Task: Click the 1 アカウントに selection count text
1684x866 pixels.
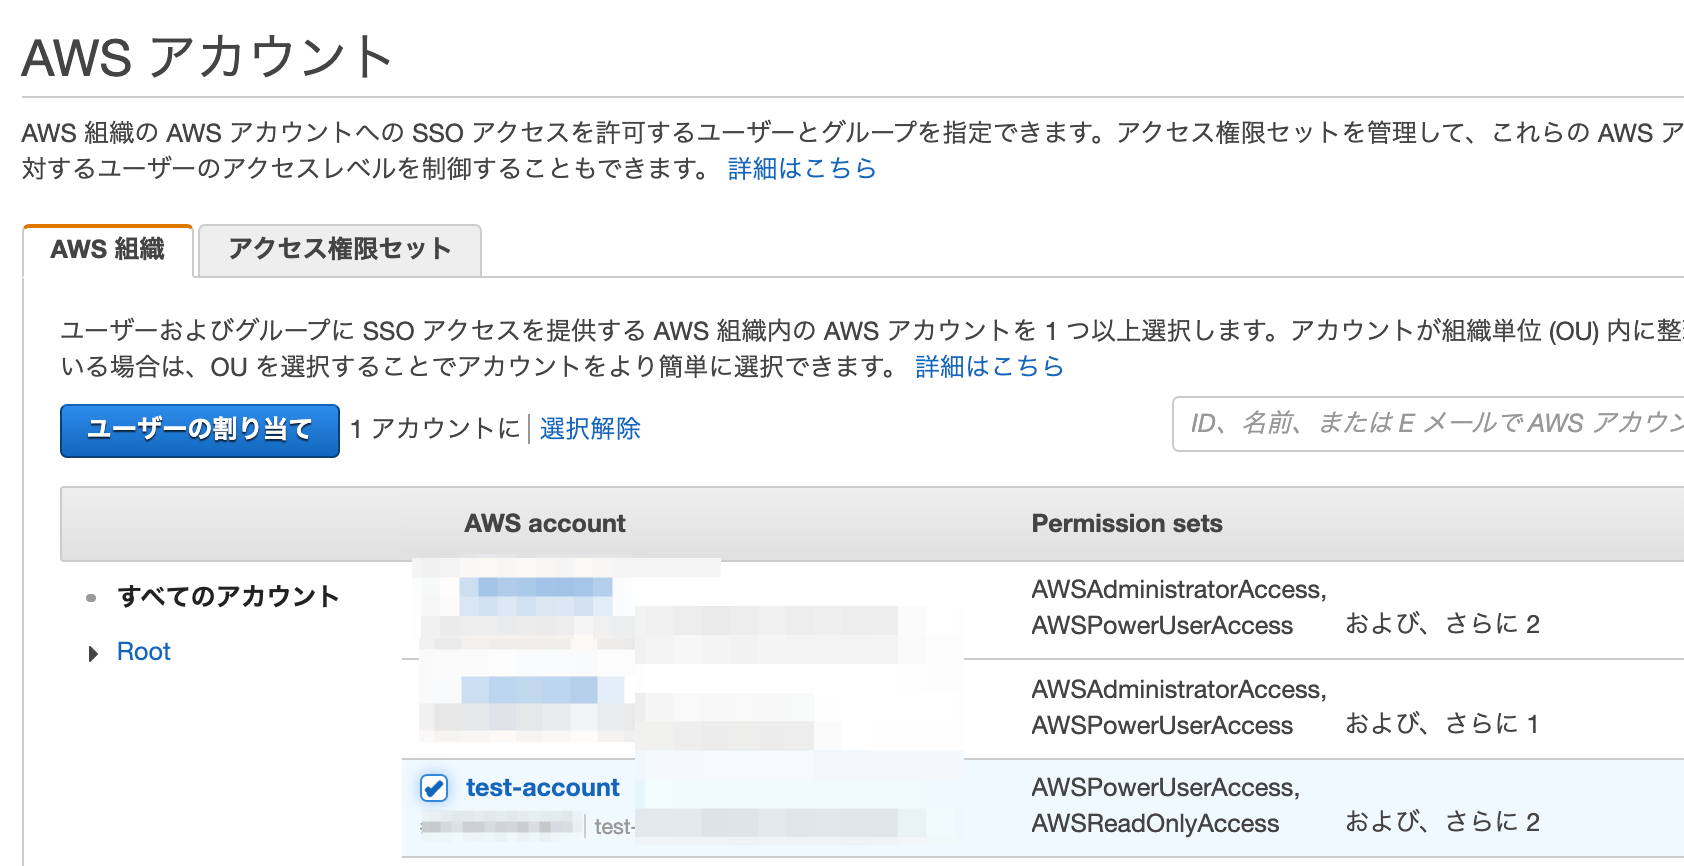Action: [x=435, y=429]
